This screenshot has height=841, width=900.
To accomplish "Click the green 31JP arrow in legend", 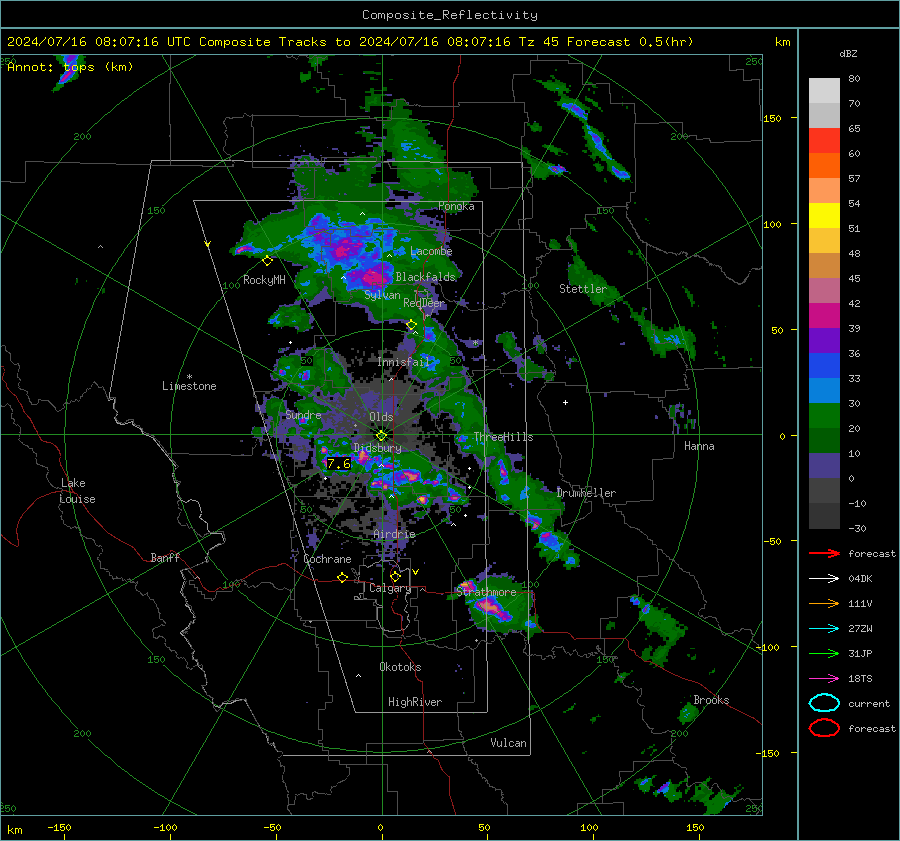I will coord(824,653).
